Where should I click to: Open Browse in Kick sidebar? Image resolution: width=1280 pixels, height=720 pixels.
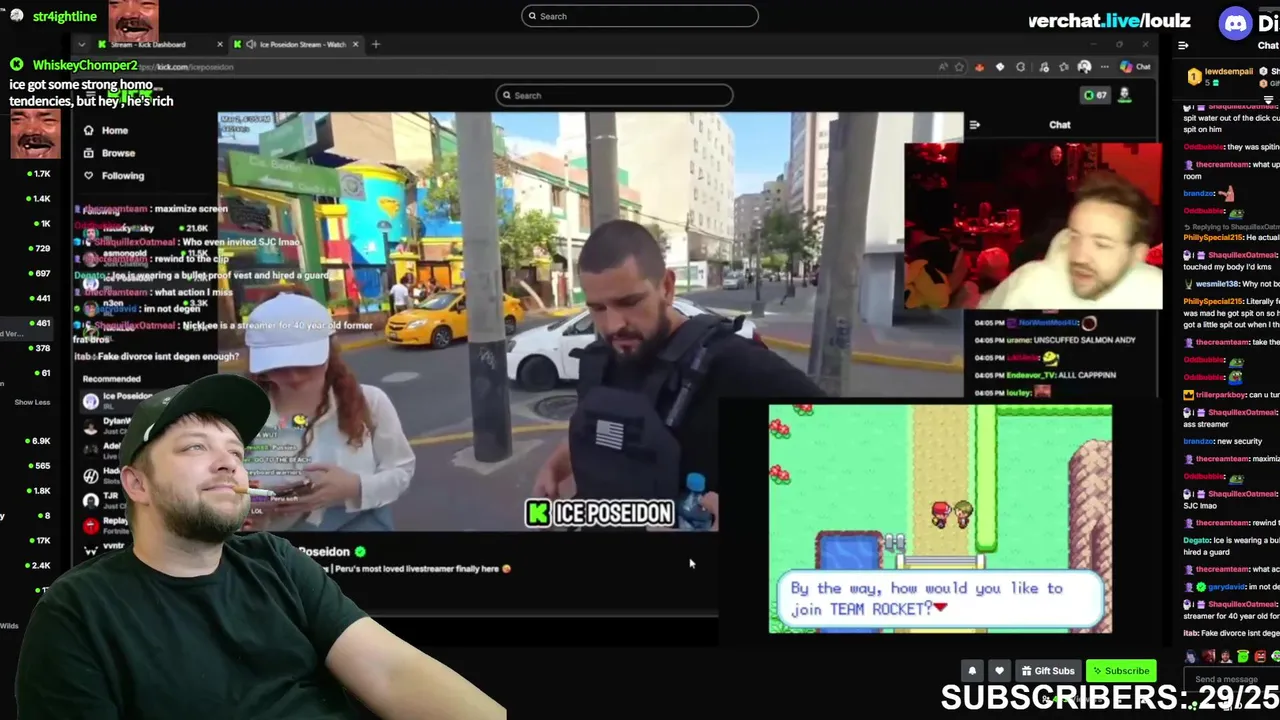click(118, 153)
